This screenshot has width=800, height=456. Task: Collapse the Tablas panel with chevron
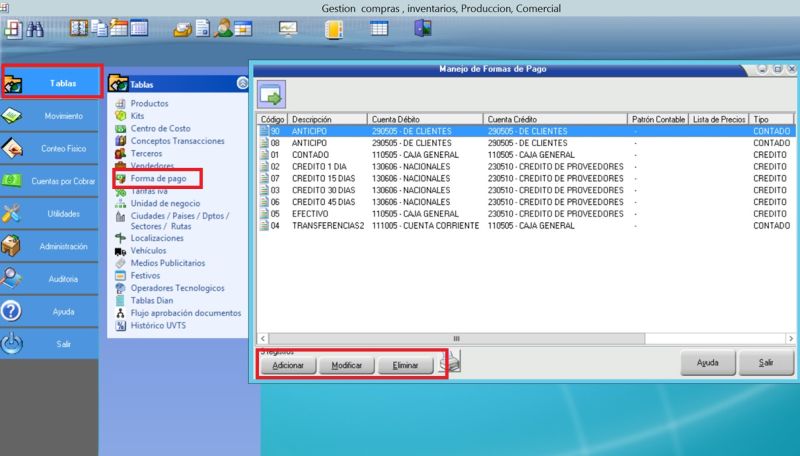click(x=241, y=84)
